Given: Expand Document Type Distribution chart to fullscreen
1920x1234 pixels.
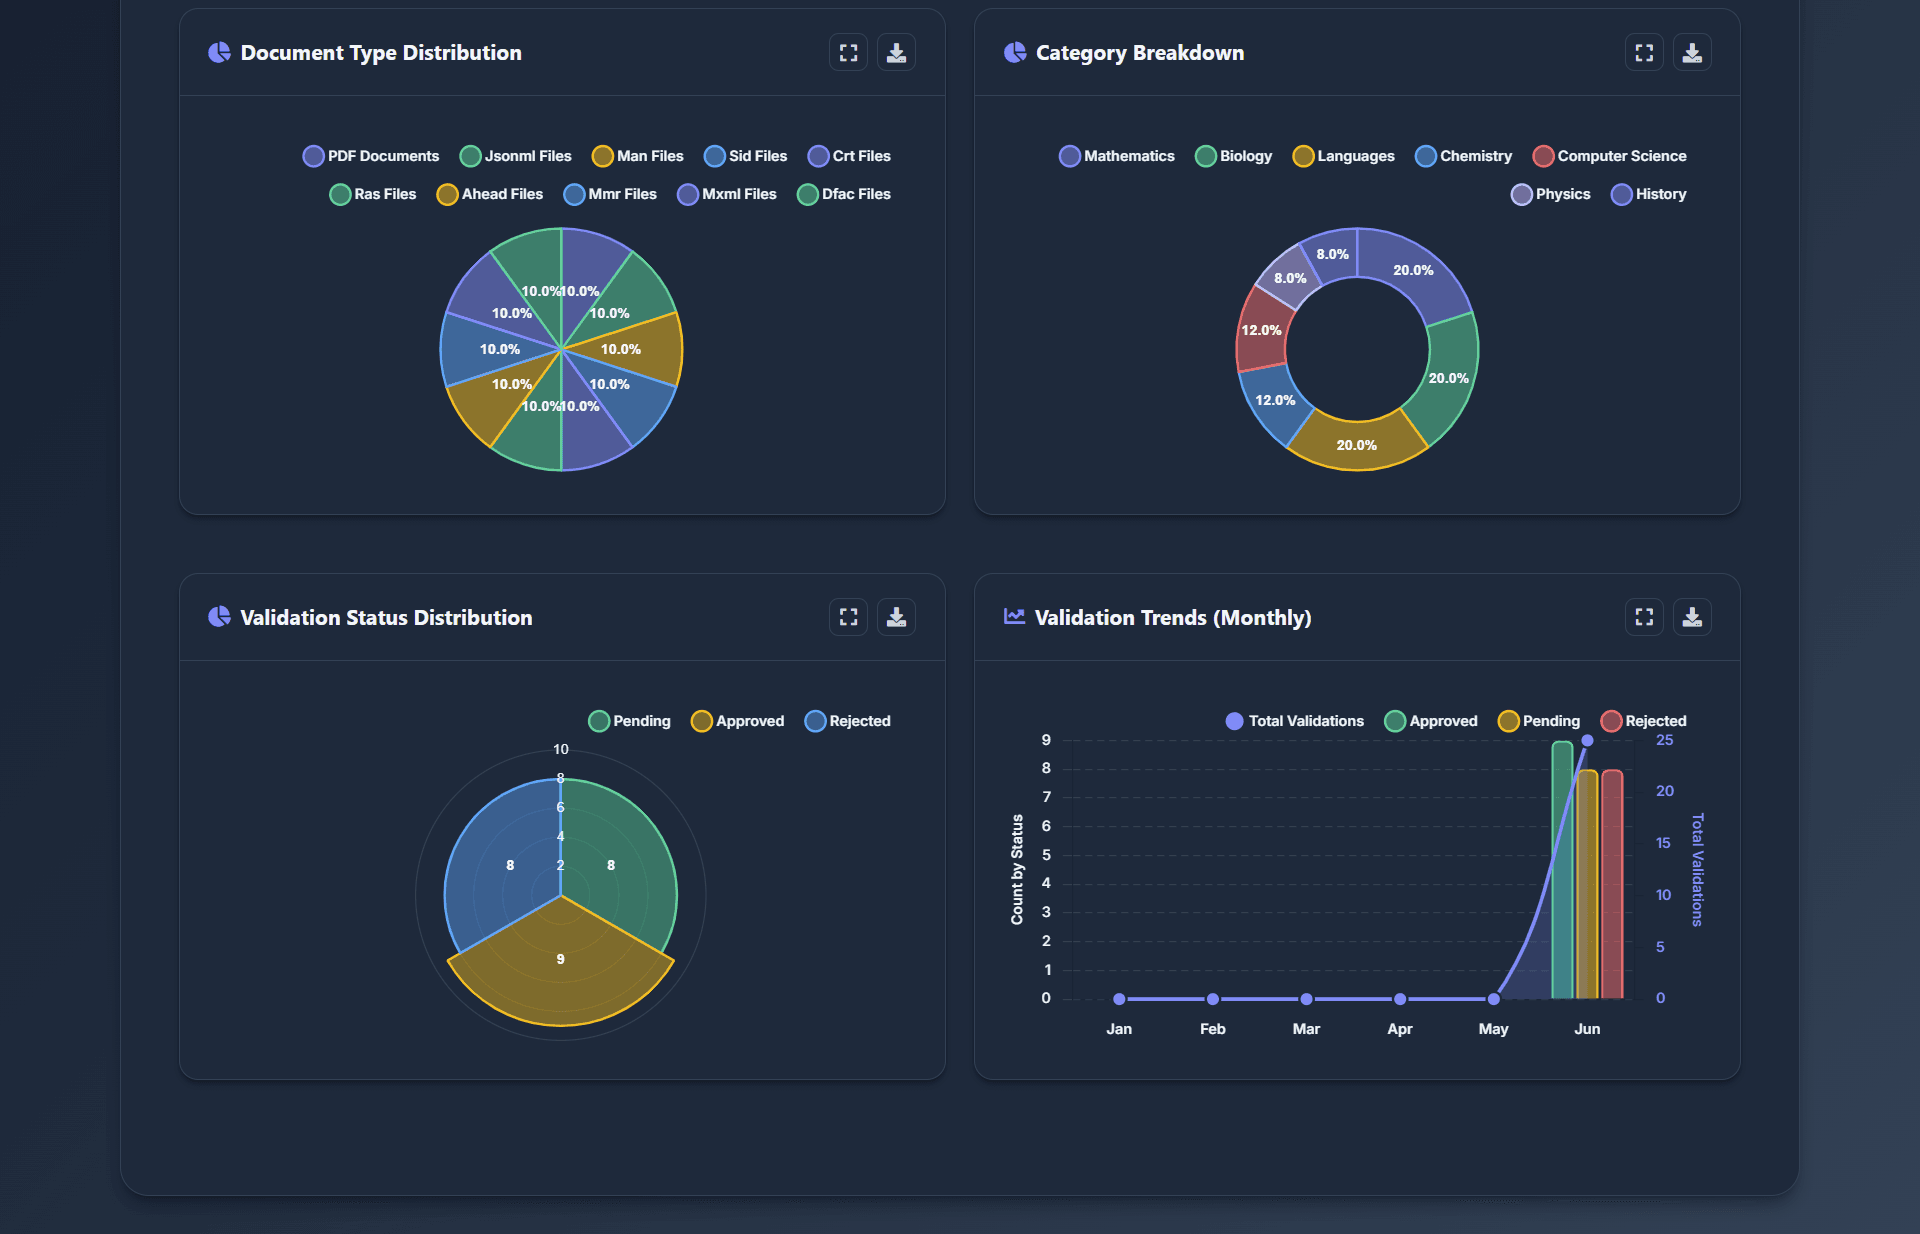Looking at the screenshot, I should pos(848,53).
